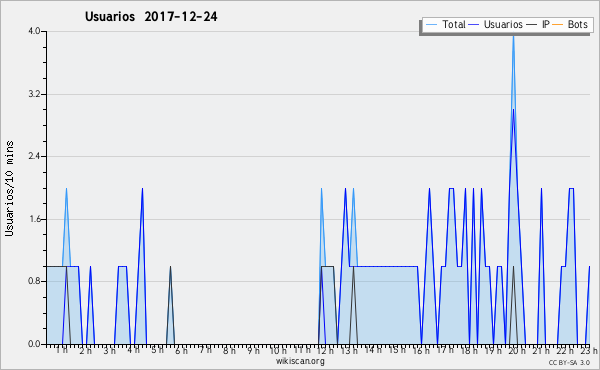Click the '17 h' x-axis label
Viewport: 600px width, 370px height.
pos(445,350)
